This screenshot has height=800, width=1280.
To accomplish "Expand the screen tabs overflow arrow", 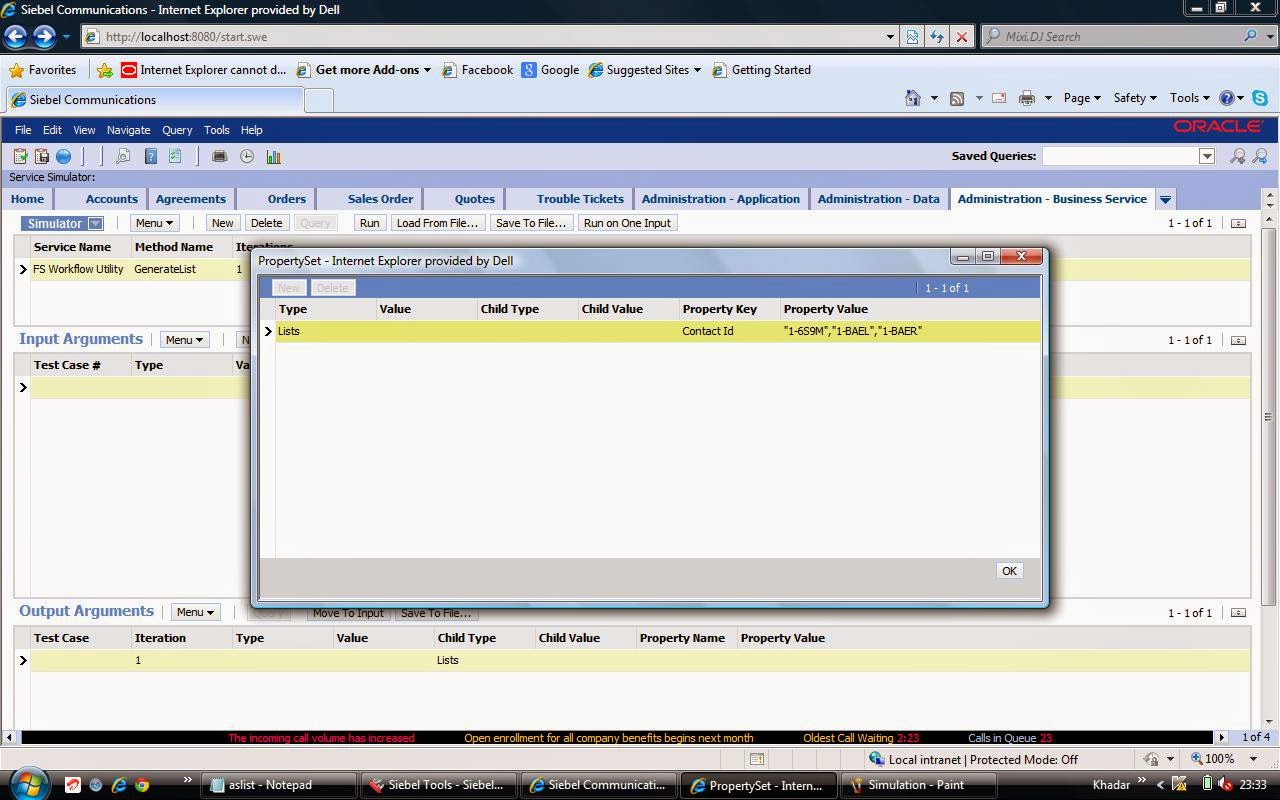I will (1165, 199).
